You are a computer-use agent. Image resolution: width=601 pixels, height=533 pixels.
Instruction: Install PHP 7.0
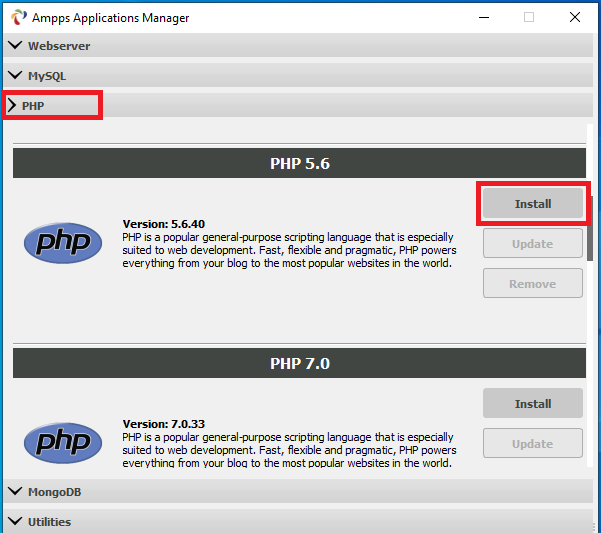pyautogui.click(x=533, y=403)
